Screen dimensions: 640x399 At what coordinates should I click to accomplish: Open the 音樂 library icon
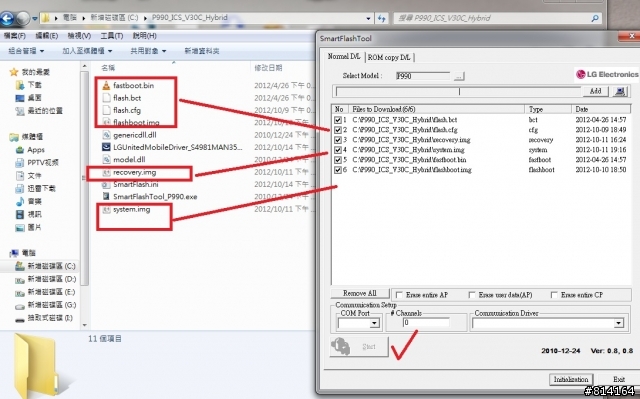point(20,202)
